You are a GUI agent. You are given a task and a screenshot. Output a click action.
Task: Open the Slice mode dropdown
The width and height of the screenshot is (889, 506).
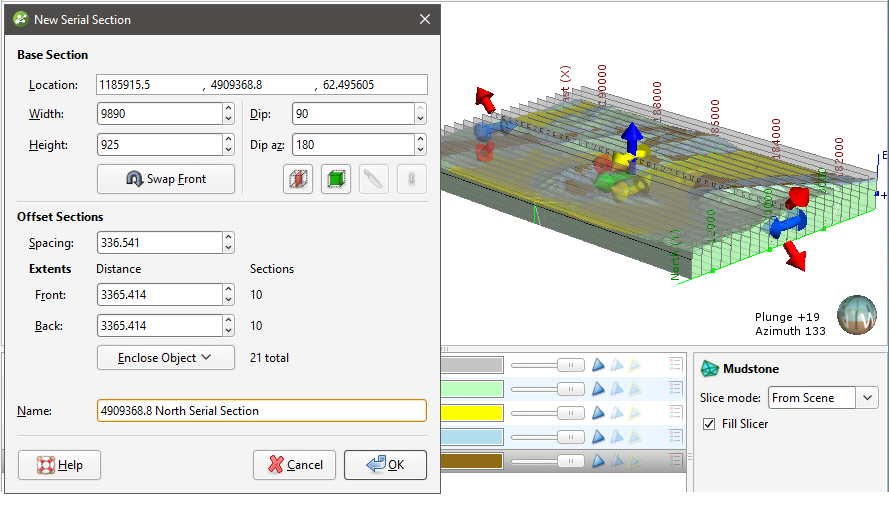click(x=822, y=397)
